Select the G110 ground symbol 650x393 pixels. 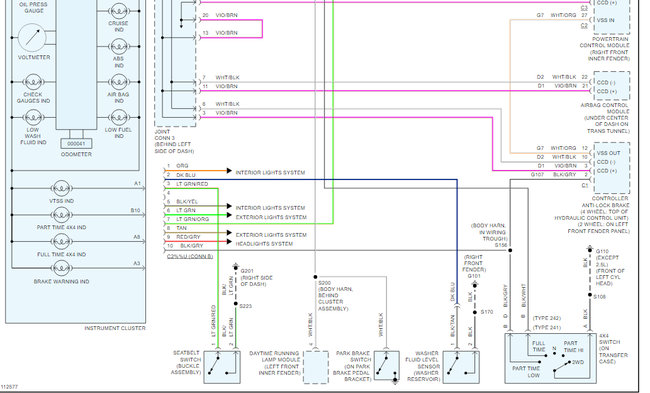point(590,248)
